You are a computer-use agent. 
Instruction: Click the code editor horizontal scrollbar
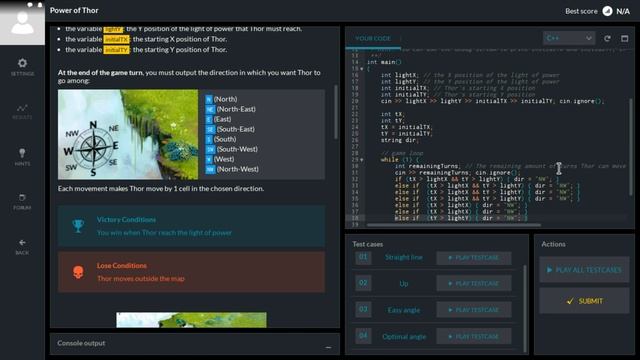tap(453, 225)
